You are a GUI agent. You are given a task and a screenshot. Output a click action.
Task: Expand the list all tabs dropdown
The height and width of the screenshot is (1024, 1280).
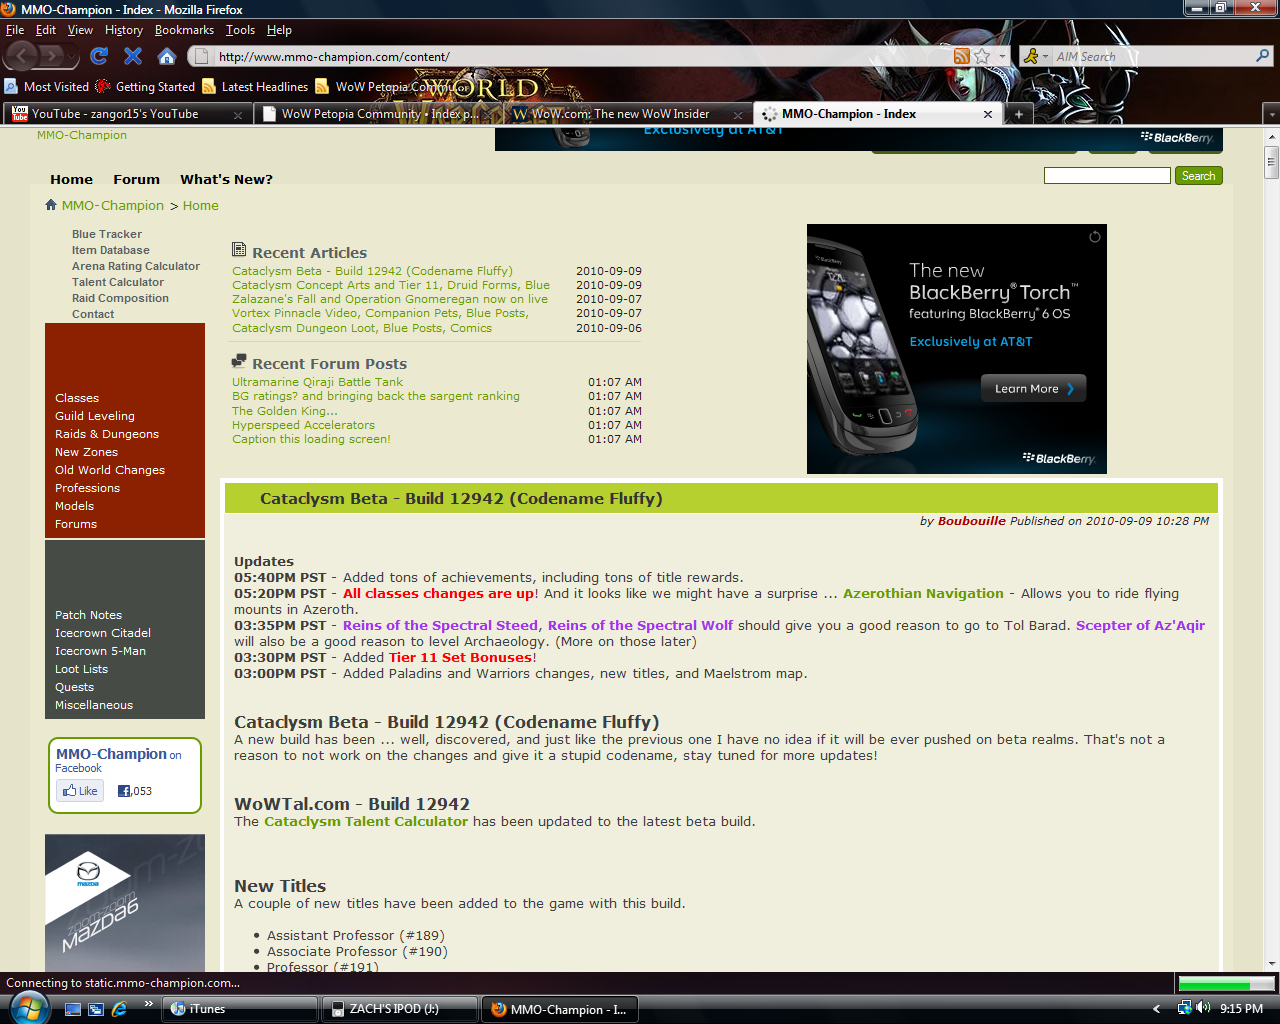point(1271,114)
